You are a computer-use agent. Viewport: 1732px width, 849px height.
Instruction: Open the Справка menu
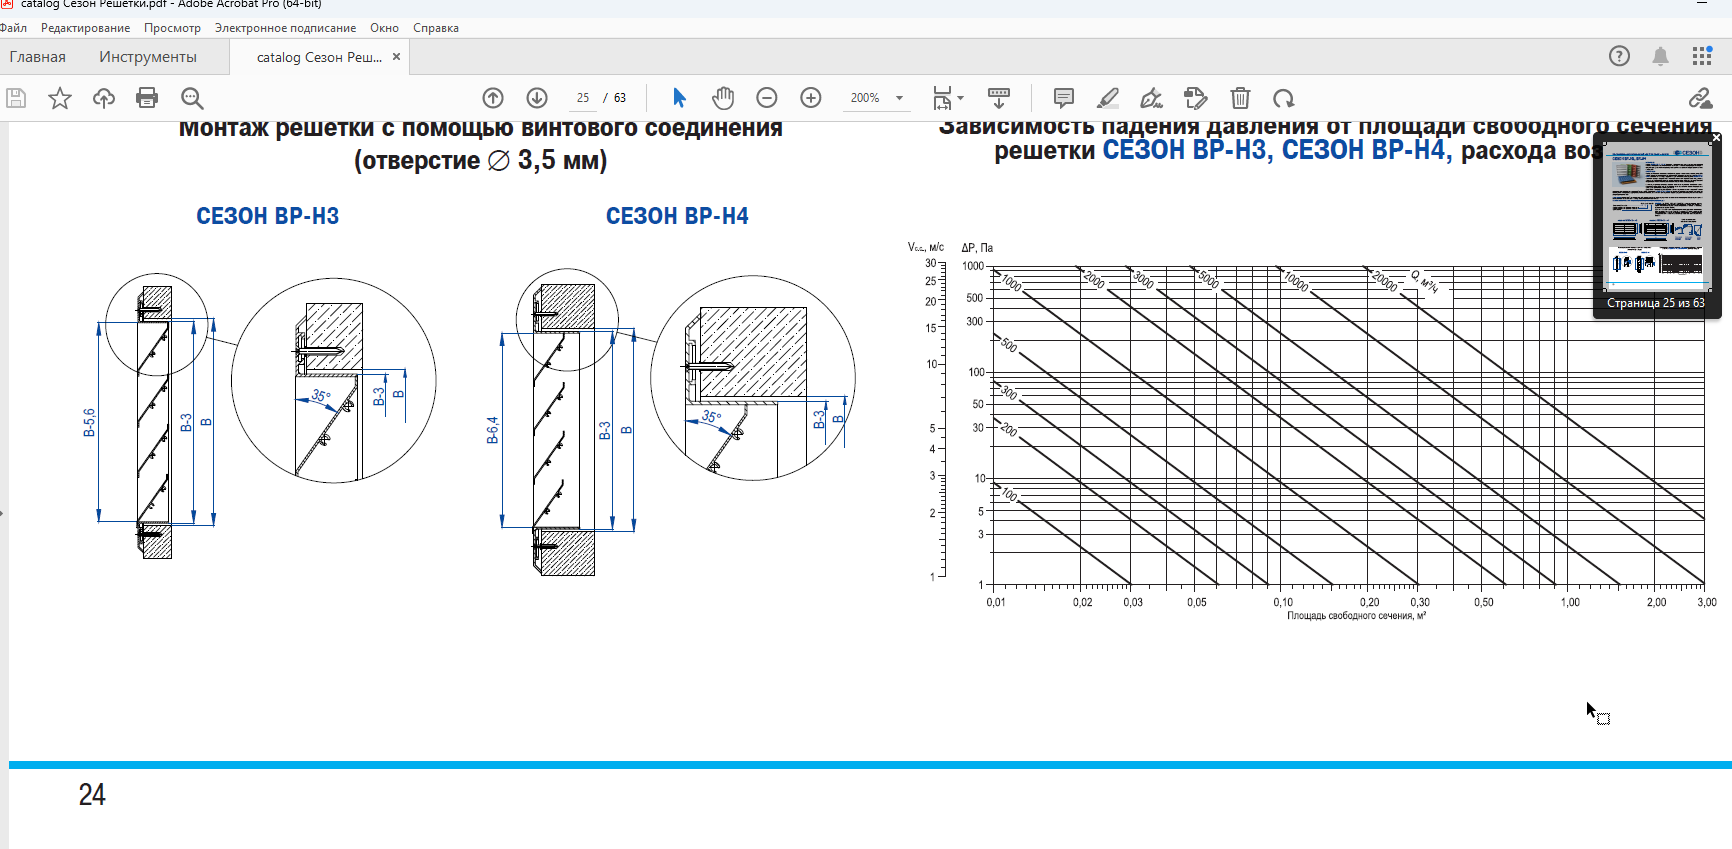[x=436, y=28]
